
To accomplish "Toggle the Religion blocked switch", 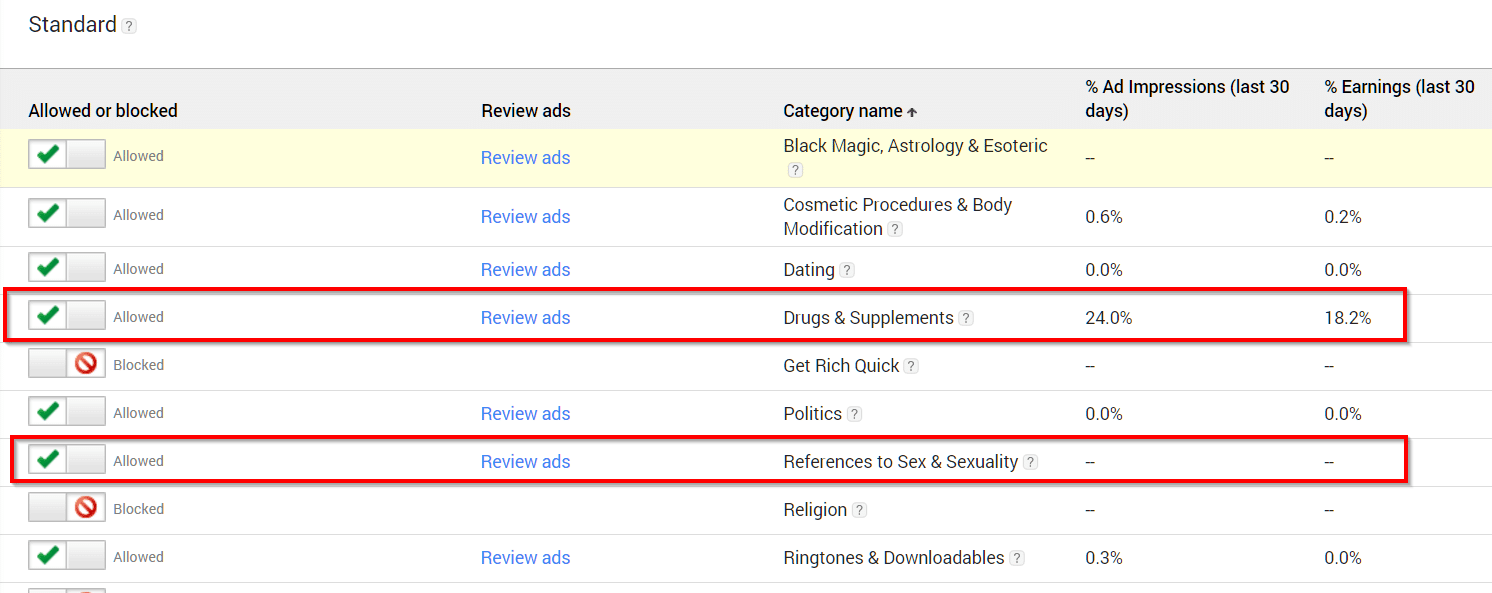I will tap(67, 508).
